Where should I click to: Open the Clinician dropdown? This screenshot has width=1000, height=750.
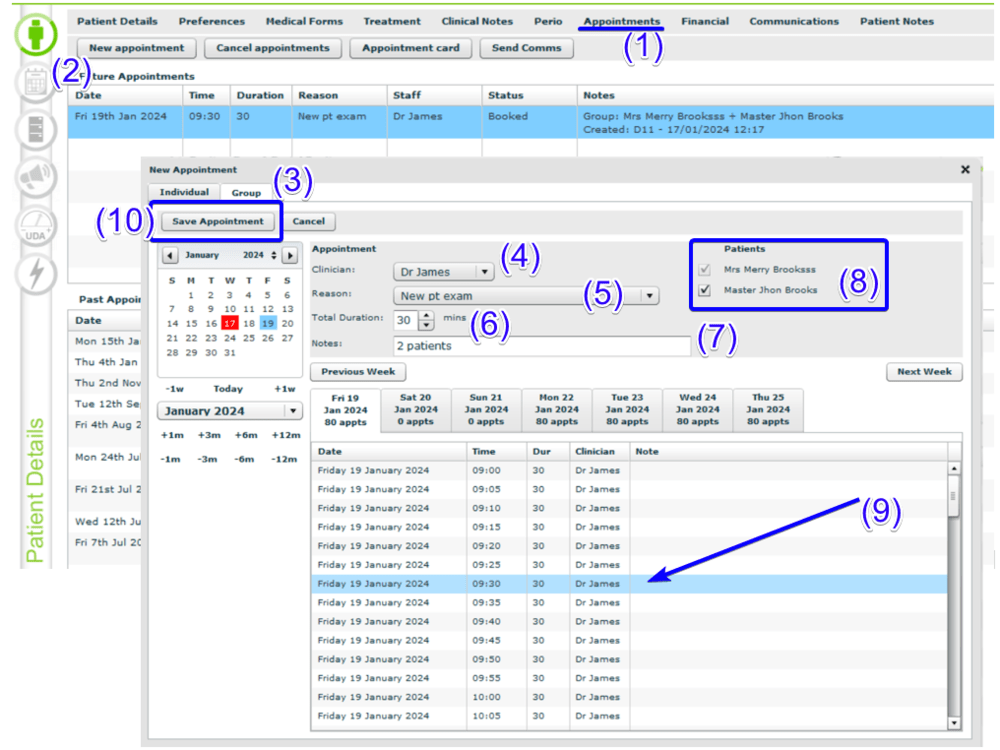click(x=443, y=272)
